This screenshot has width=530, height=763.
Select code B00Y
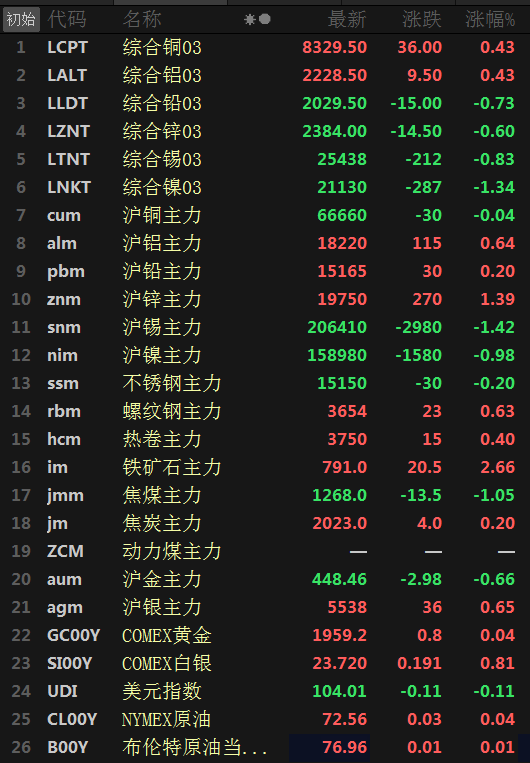[x=68, y=747]
